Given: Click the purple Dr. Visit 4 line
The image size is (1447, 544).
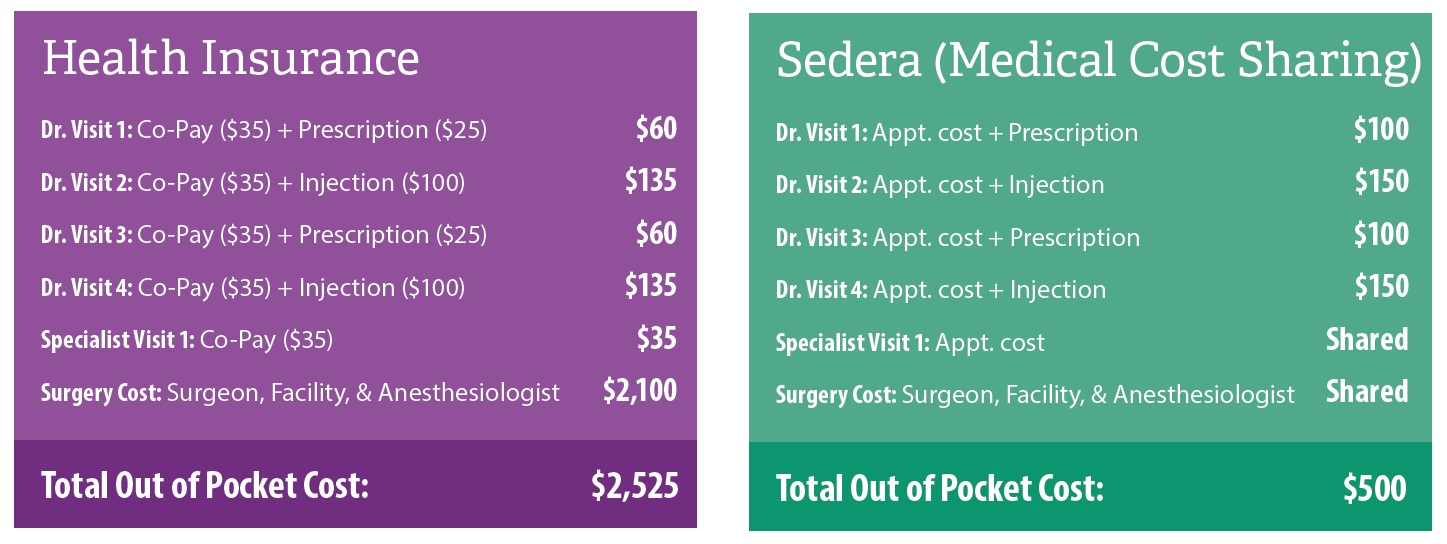Looking at the screenshot, I should pyautogui.click(x=252, y=288).
